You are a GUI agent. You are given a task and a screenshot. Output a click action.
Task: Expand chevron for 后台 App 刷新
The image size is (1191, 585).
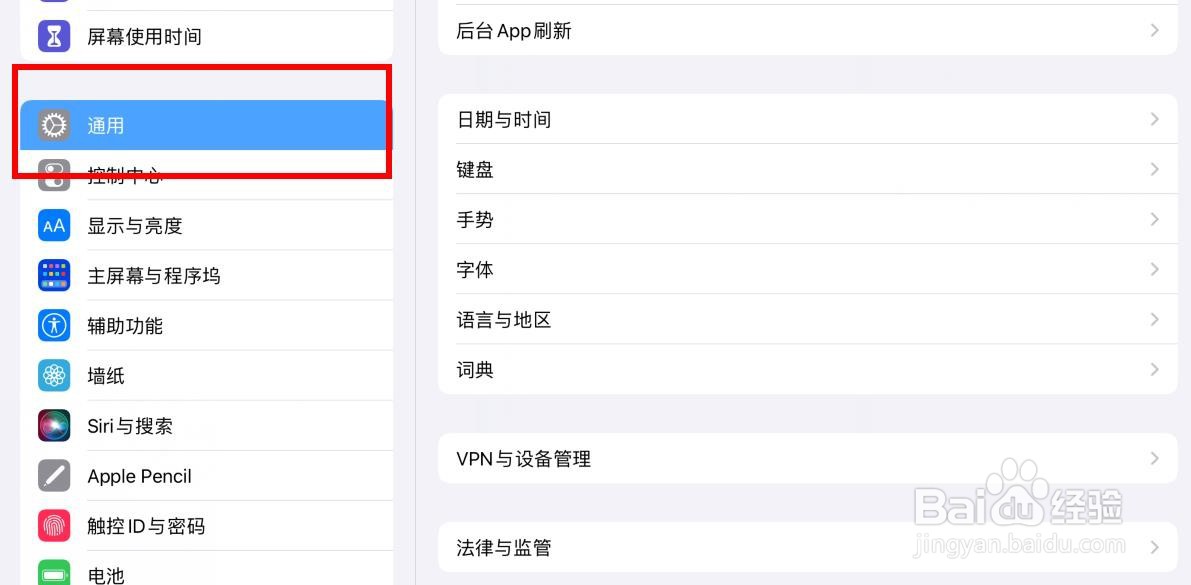pyautogui.click(x=1155, y=30)
